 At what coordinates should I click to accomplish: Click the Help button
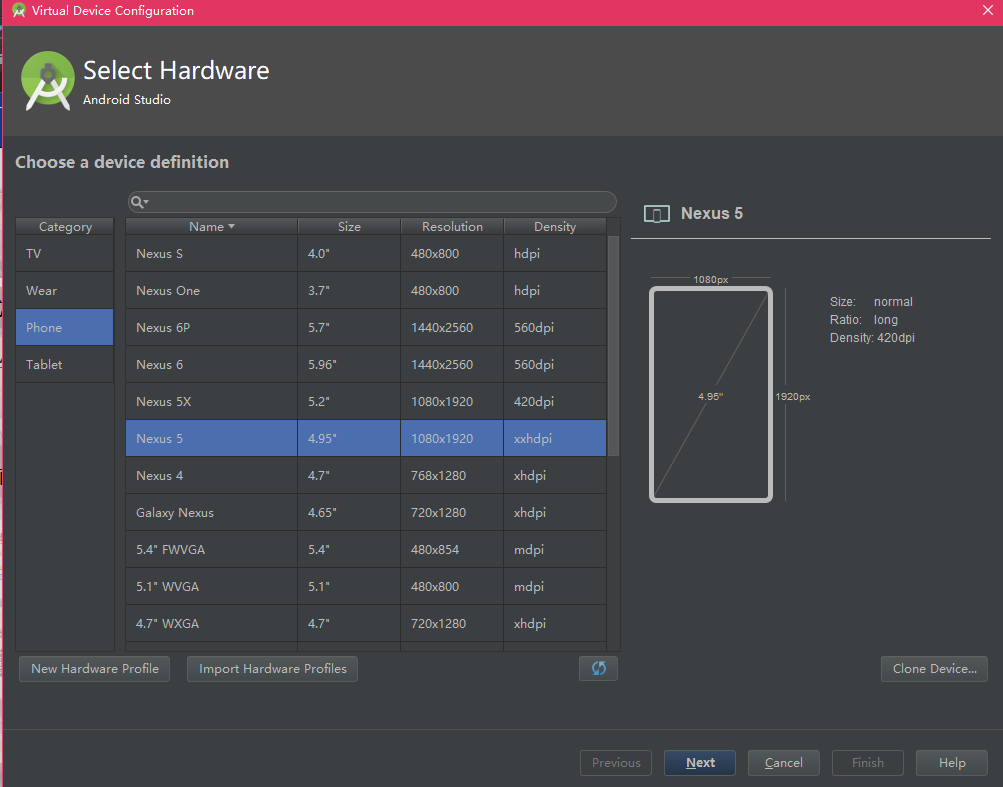pos(952,763)
